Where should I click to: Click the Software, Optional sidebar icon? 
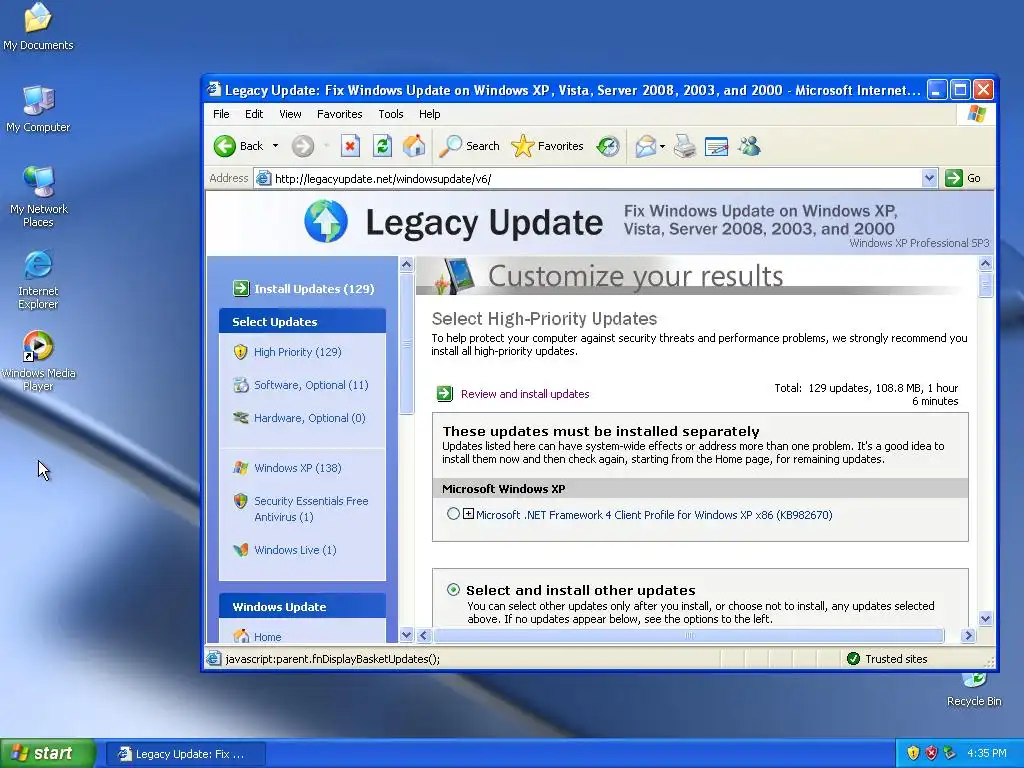pyautogui.click(x=241, y=385)
